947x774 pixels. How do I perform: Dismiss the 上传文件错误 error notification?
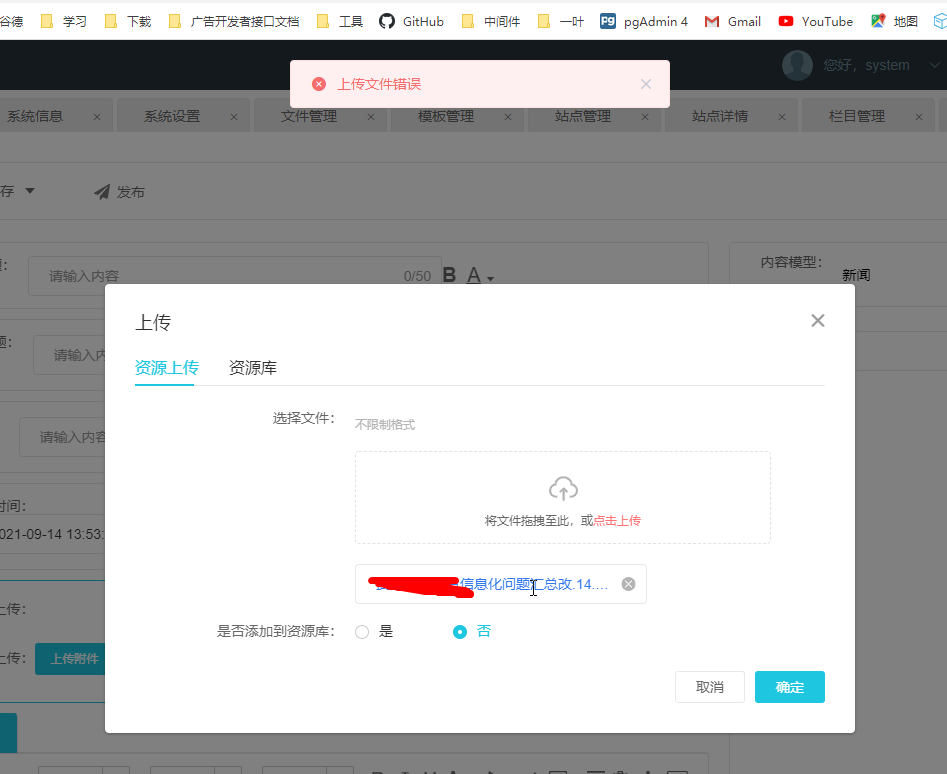click(646, 84)
